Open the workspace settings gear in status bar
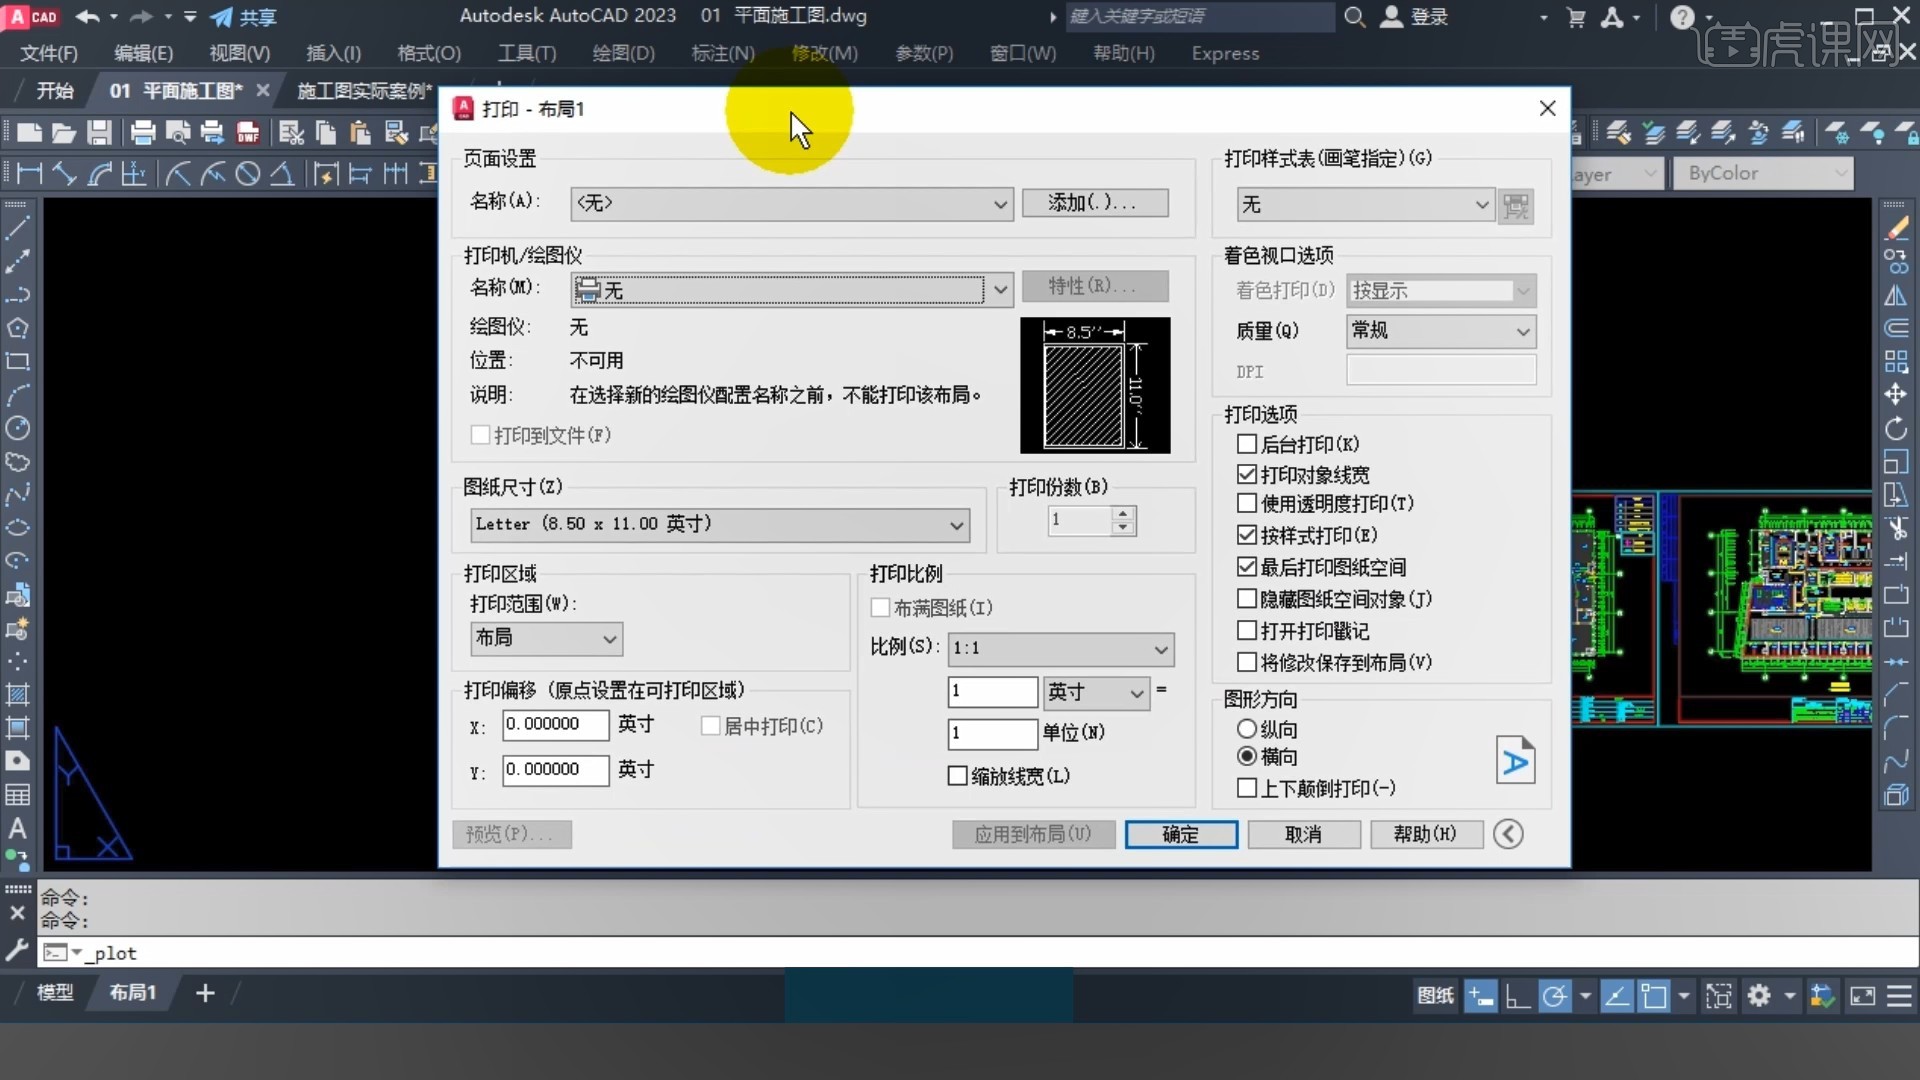The height and width of the screenshot is (1080, 1920). [1759, 995]
